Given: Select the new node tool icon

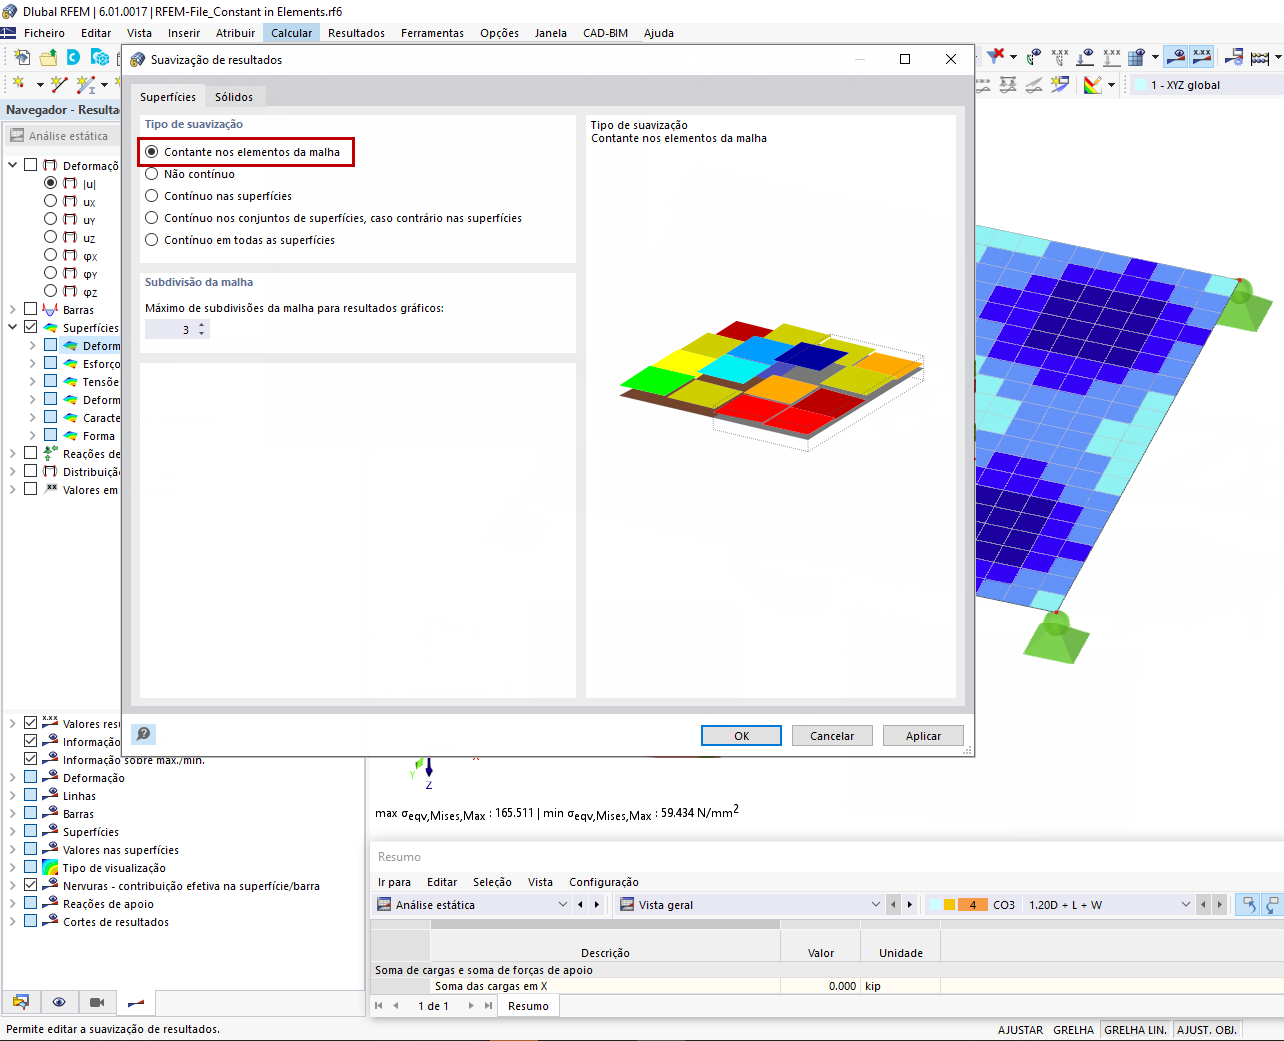Looking at the screenshot, I should [x=18, y=83].
